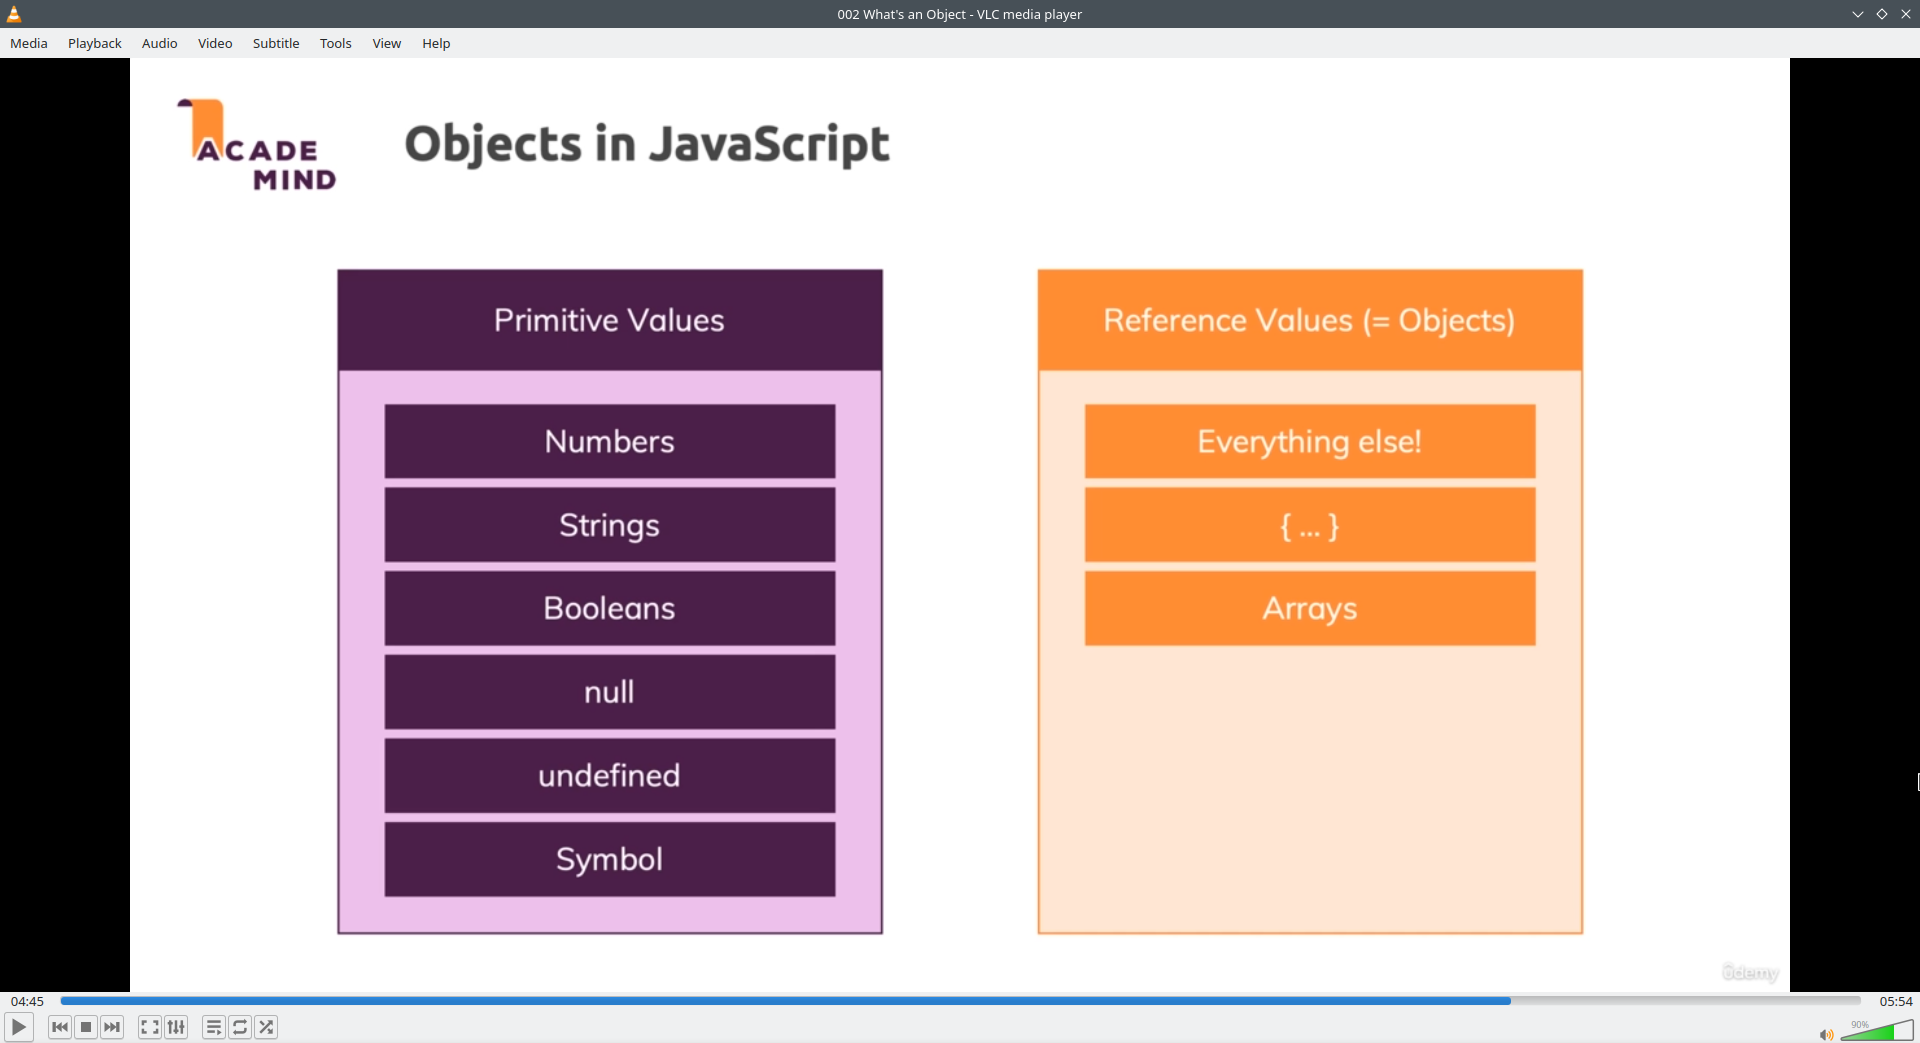This screenshot has width=1920, height=1043.
Task: Show the playlist panel
Action: tap(213, 1027)
